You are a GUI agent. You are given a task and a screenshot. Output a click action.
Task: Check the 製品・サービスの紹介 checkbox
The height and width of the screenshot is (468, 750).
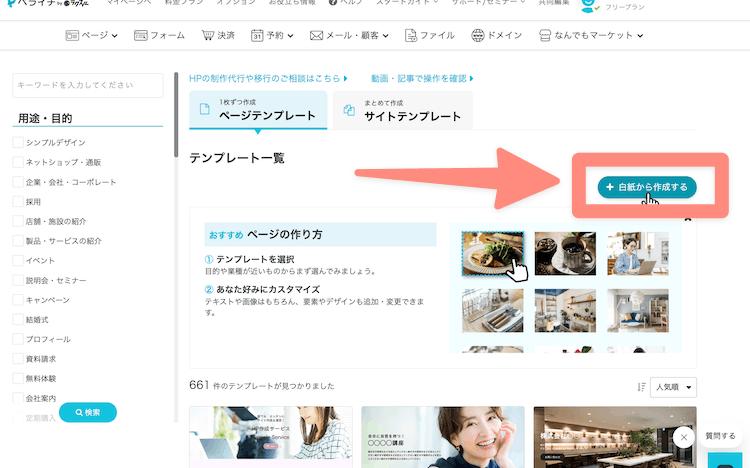point(18,240)
